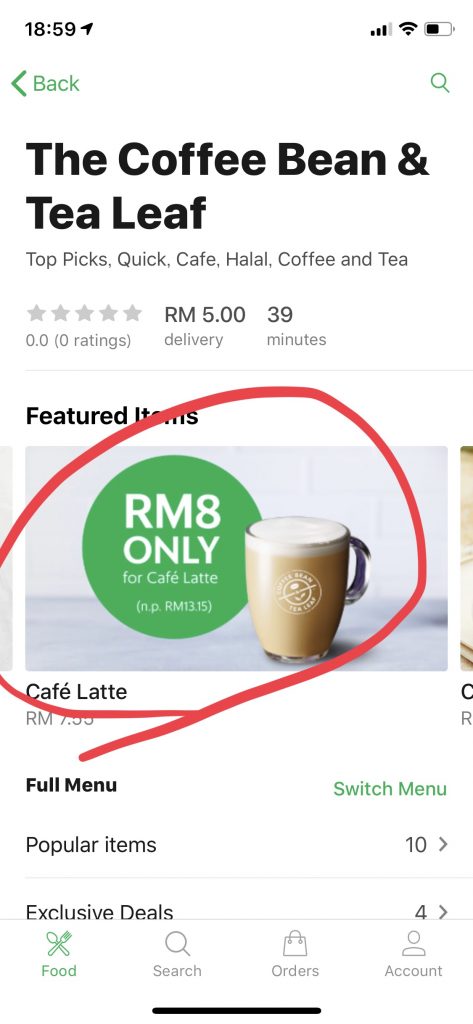
Task: Open next featured item card at right edge
Action: coord(466,558)
